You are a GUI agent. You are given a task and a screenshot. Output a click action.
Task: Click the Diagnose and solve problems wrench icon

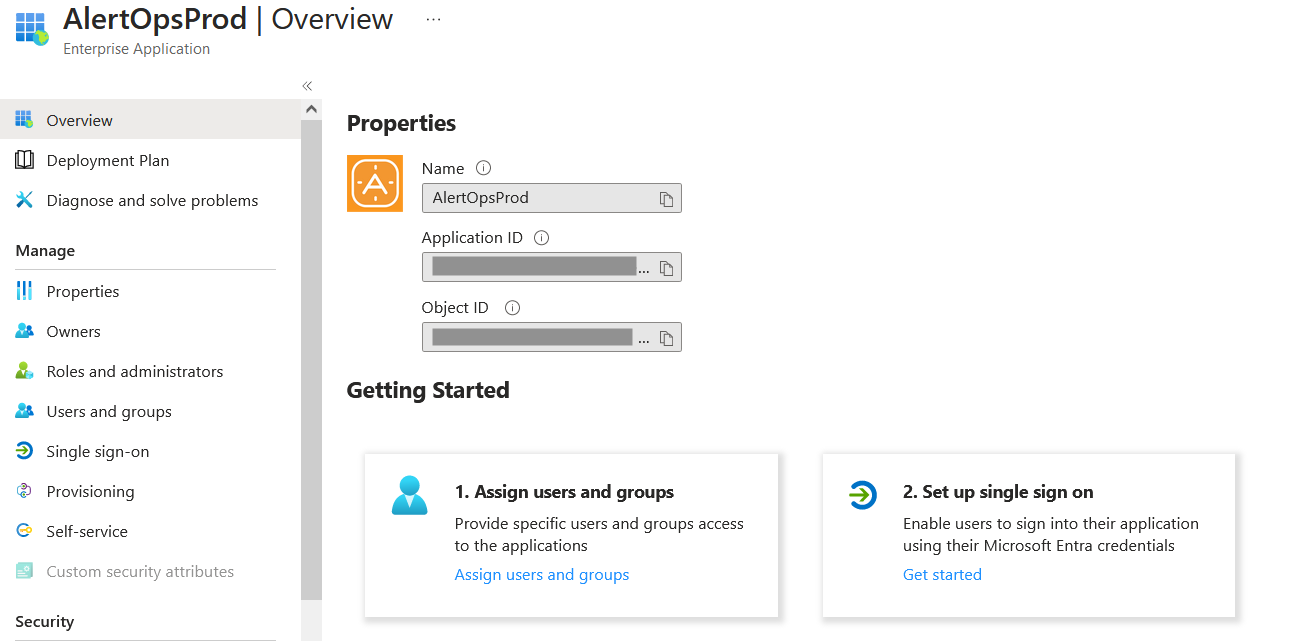tap(24, 200)
